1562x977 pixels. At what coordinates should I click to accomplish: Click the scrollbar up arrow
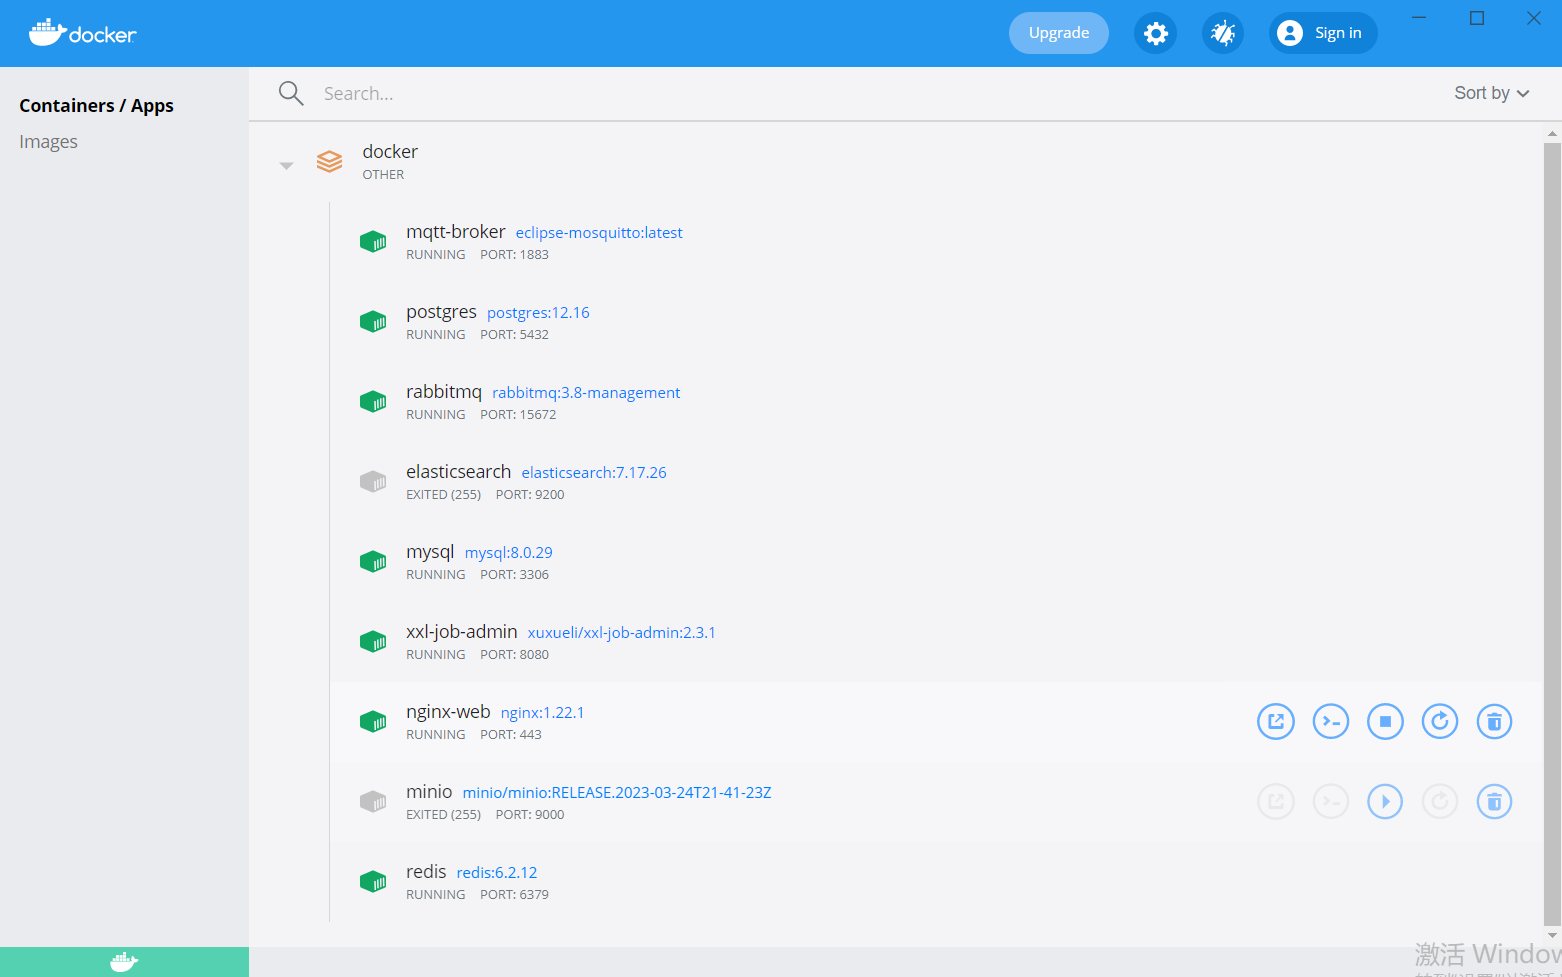1552,132
